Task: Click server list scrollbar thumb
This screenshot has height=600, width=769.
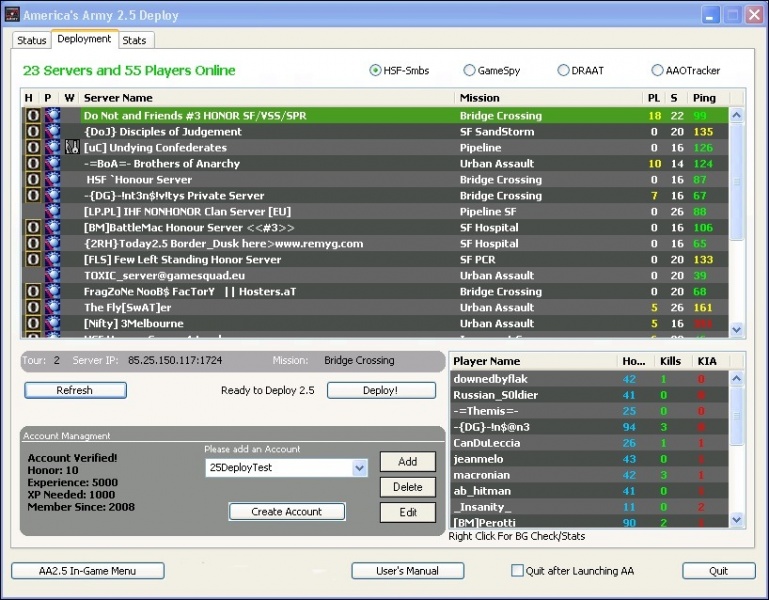Action: pyautogui.click(x=736, y=182)
